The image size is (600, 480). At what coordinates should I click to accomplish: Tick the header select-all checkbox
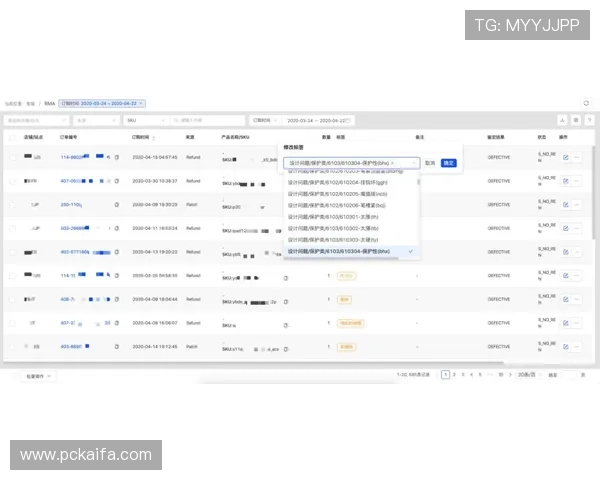click(13, 137)
